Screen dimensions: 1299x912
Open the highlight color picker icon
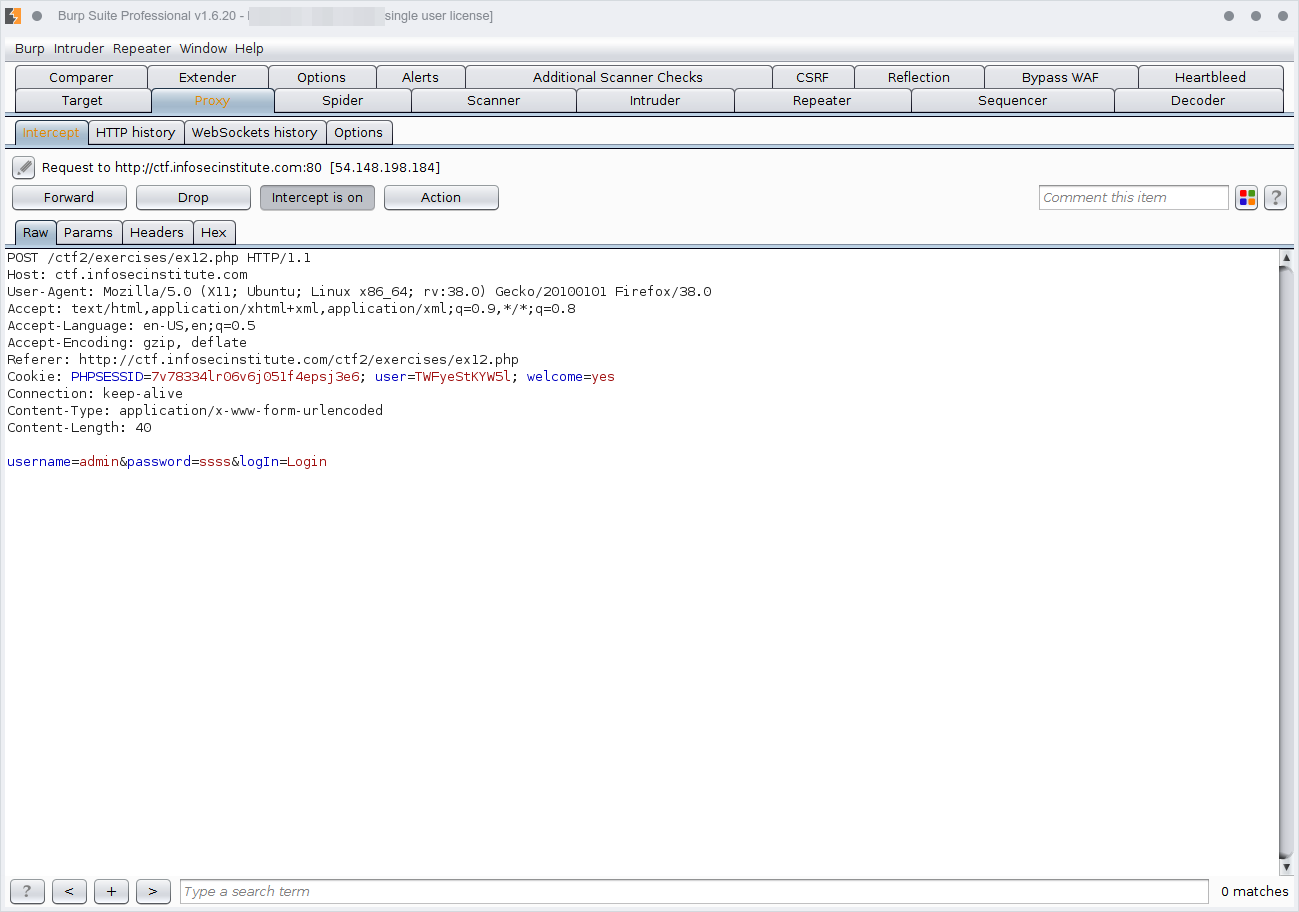click(1247, 198)
